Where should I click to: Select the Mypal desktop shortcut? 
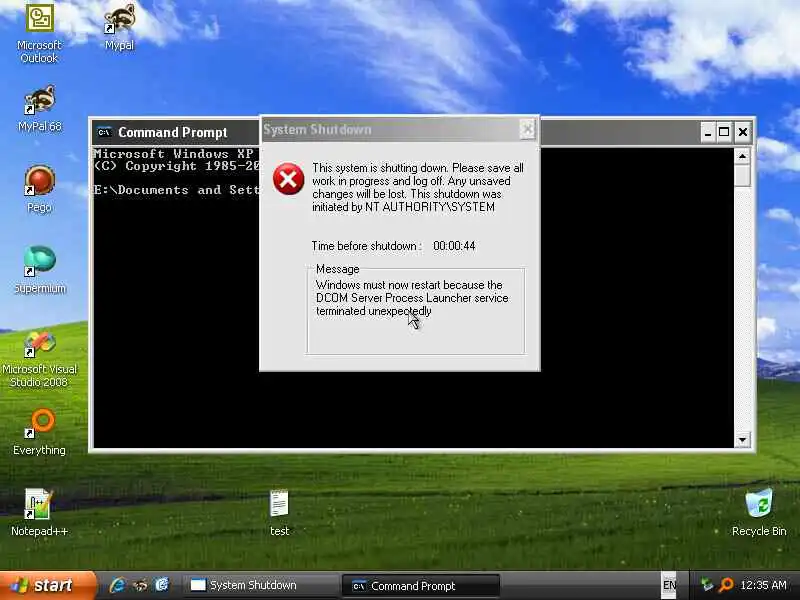tap(119, 28)
